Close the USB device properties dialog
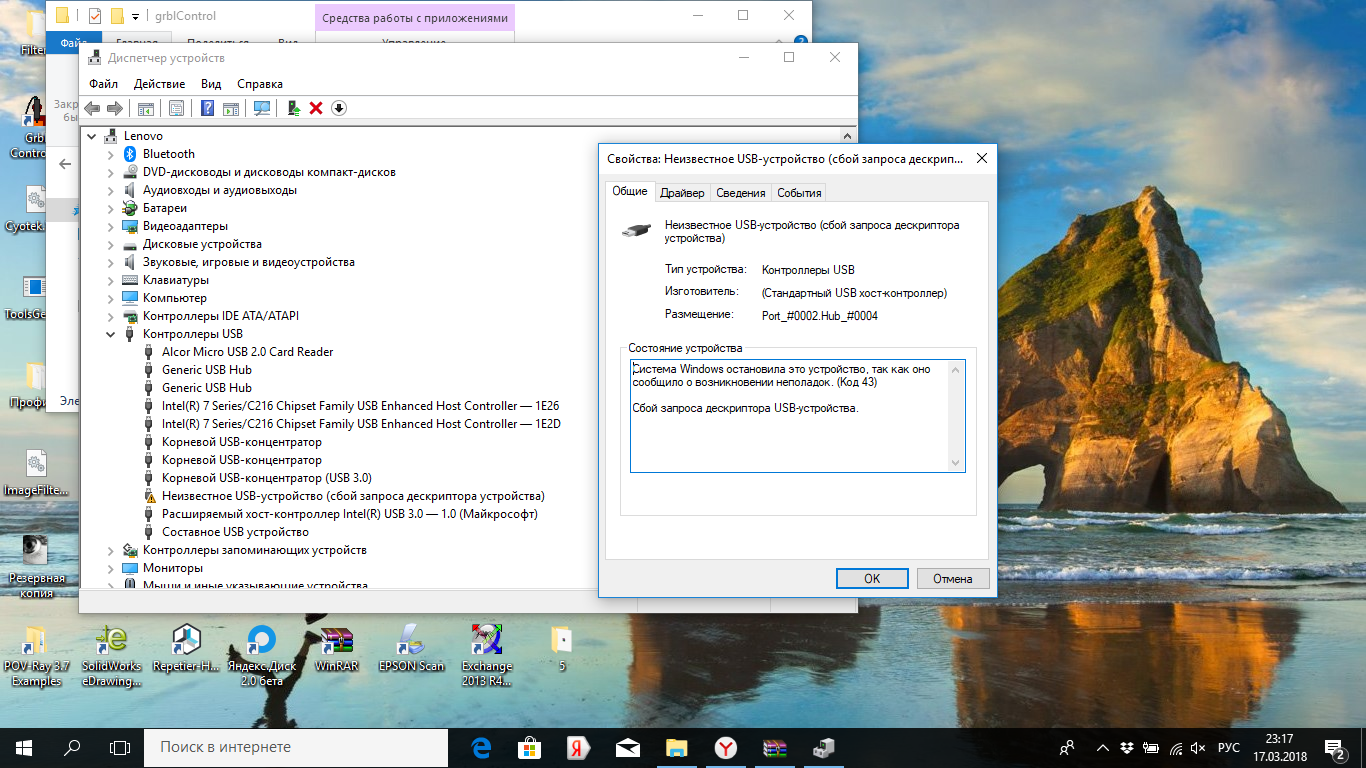The width and height of the screenshot is (1366, 768). coord(981,158)
